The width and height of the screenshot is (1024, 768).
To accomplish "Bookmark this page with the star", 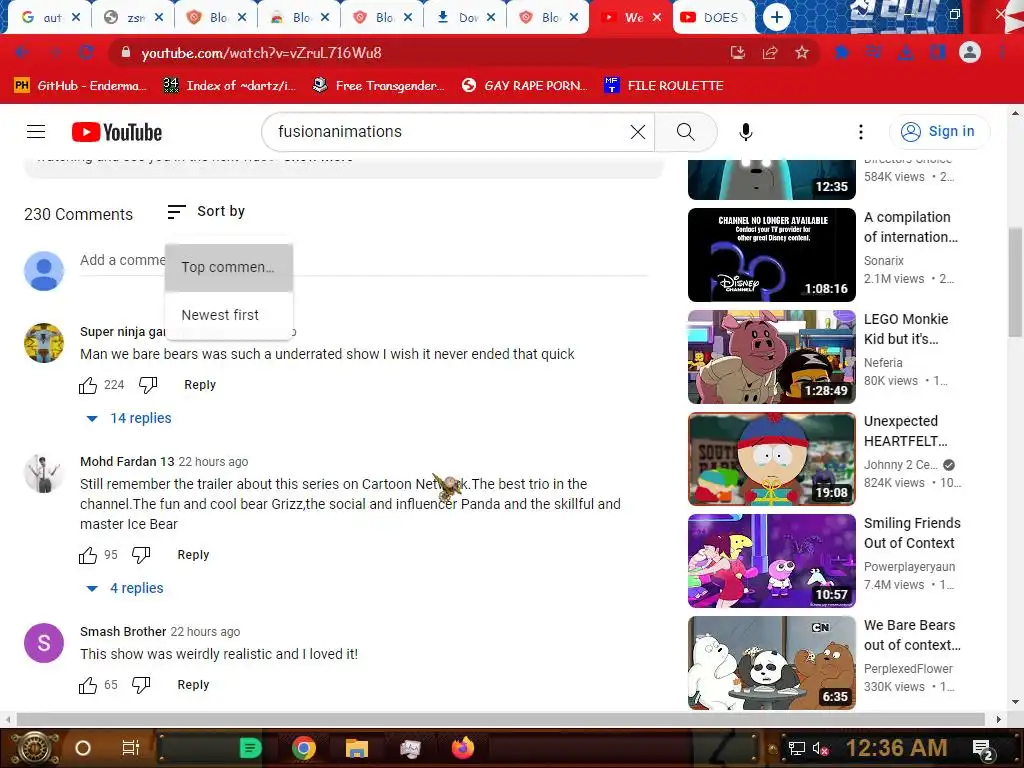I will click(x=802, y=52).
